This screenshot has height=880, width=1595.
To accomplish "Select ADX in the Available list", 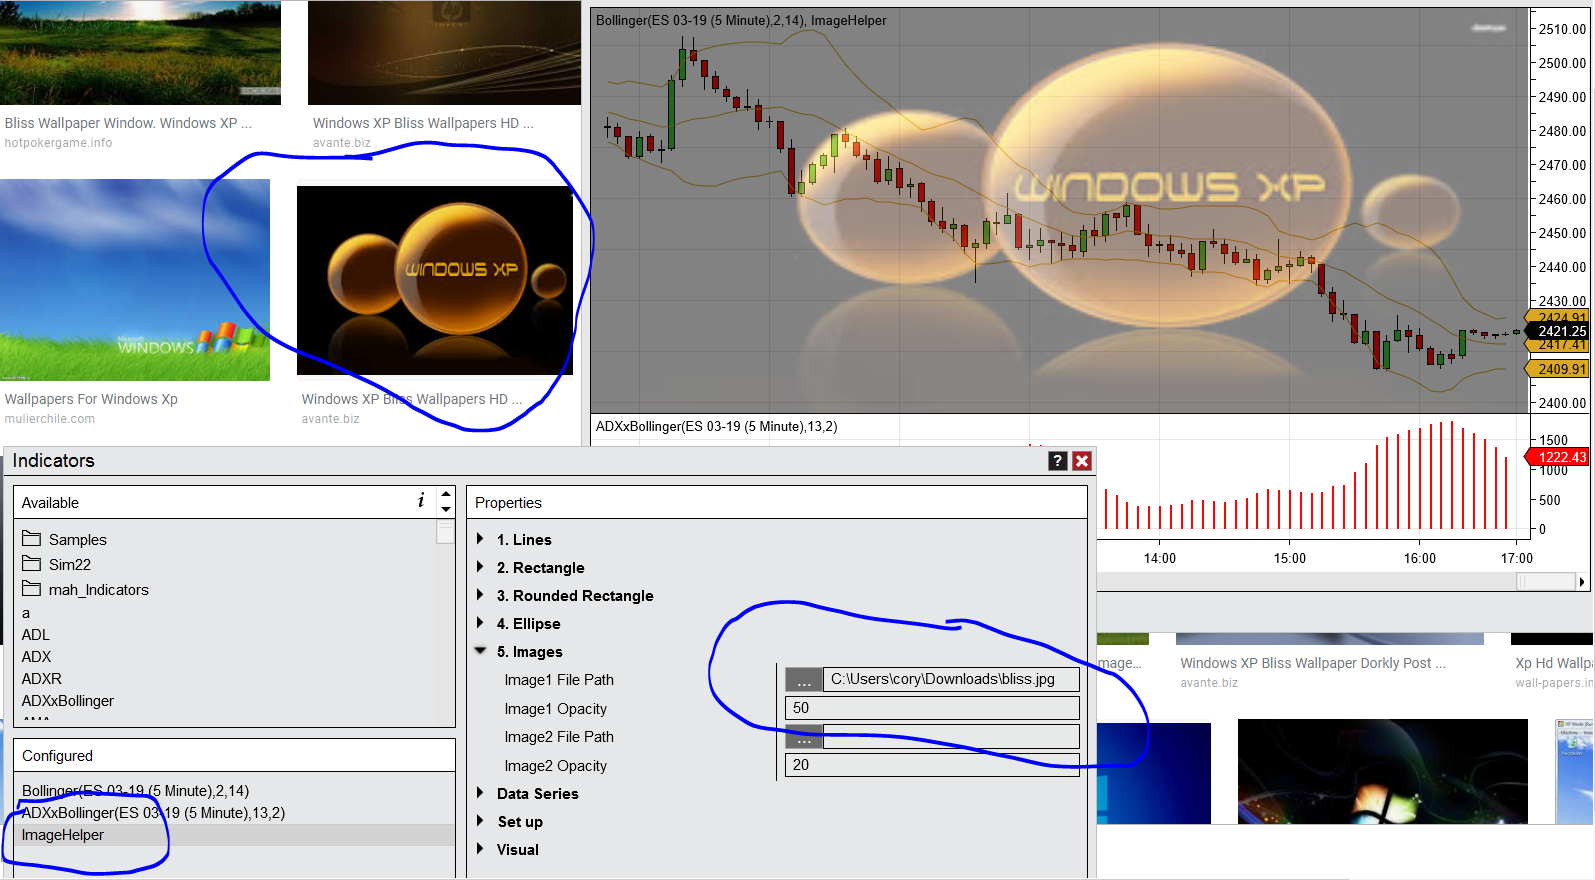I will point(36,657).
